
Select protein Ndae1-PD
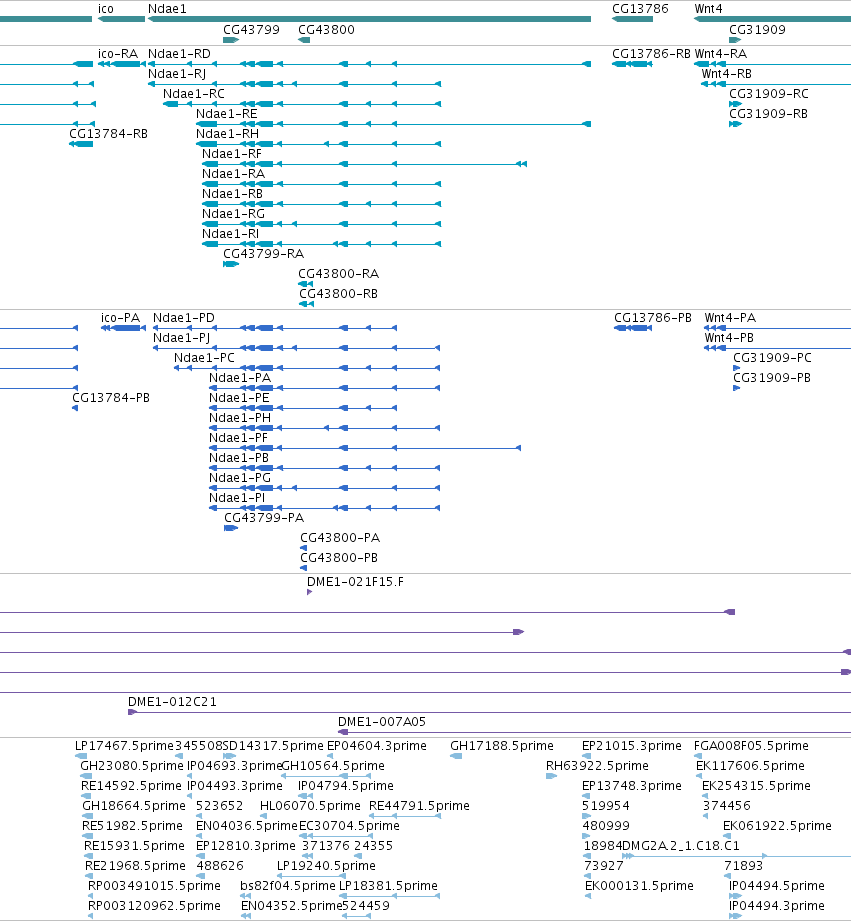click(275, 328)
